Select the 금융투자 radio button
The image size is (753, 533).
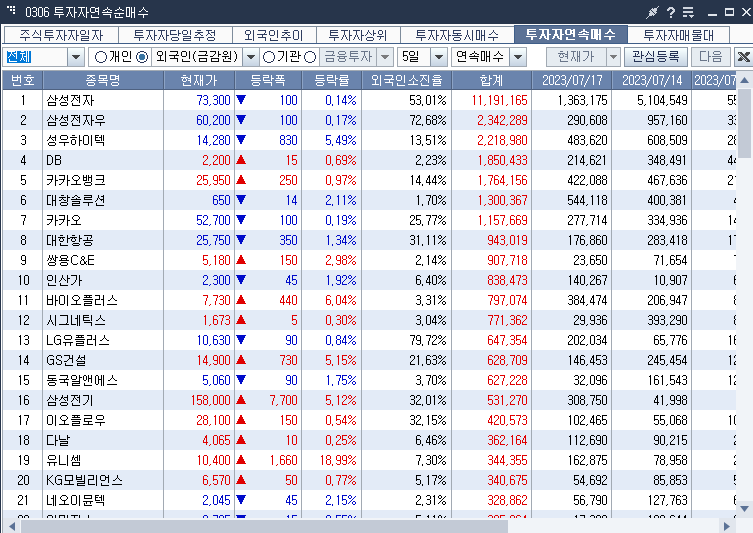pos(310,57)
